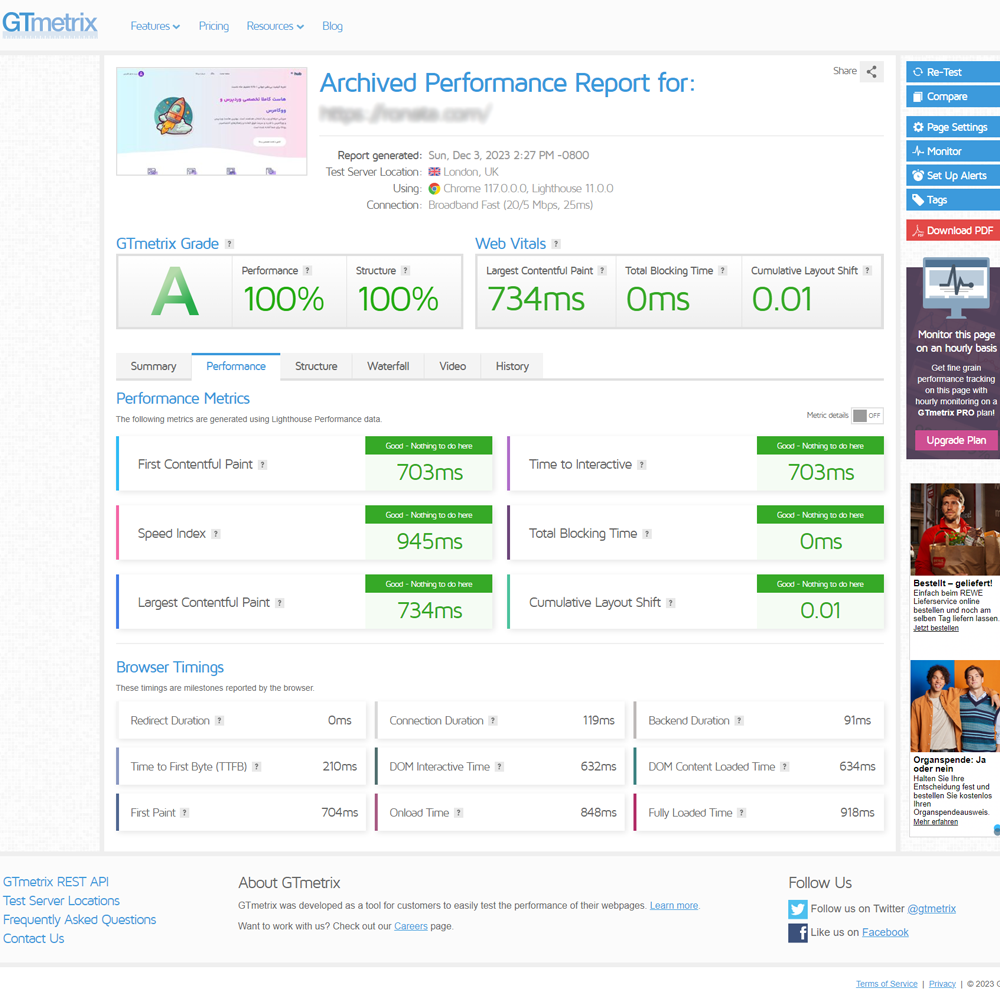This screenshot has height=1000, width=1000.
Task: Open the Video tab
Action: point(452,366)
